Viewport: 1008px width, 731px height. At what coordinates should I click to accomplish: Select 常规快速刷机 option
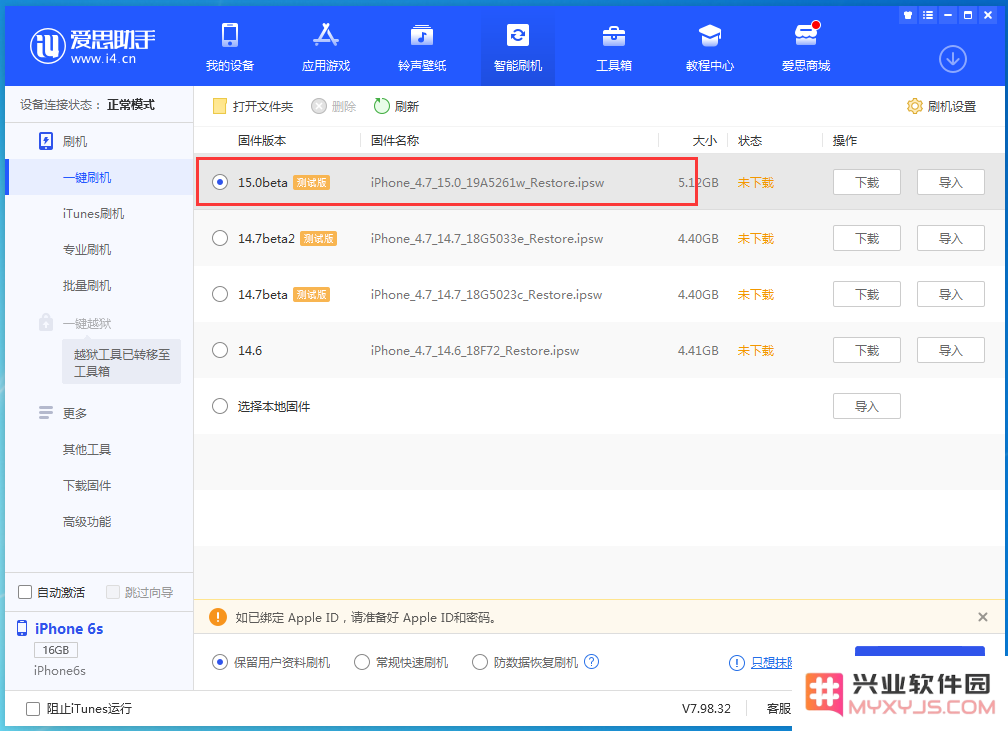pyautogui.click(x=362, y=662)
